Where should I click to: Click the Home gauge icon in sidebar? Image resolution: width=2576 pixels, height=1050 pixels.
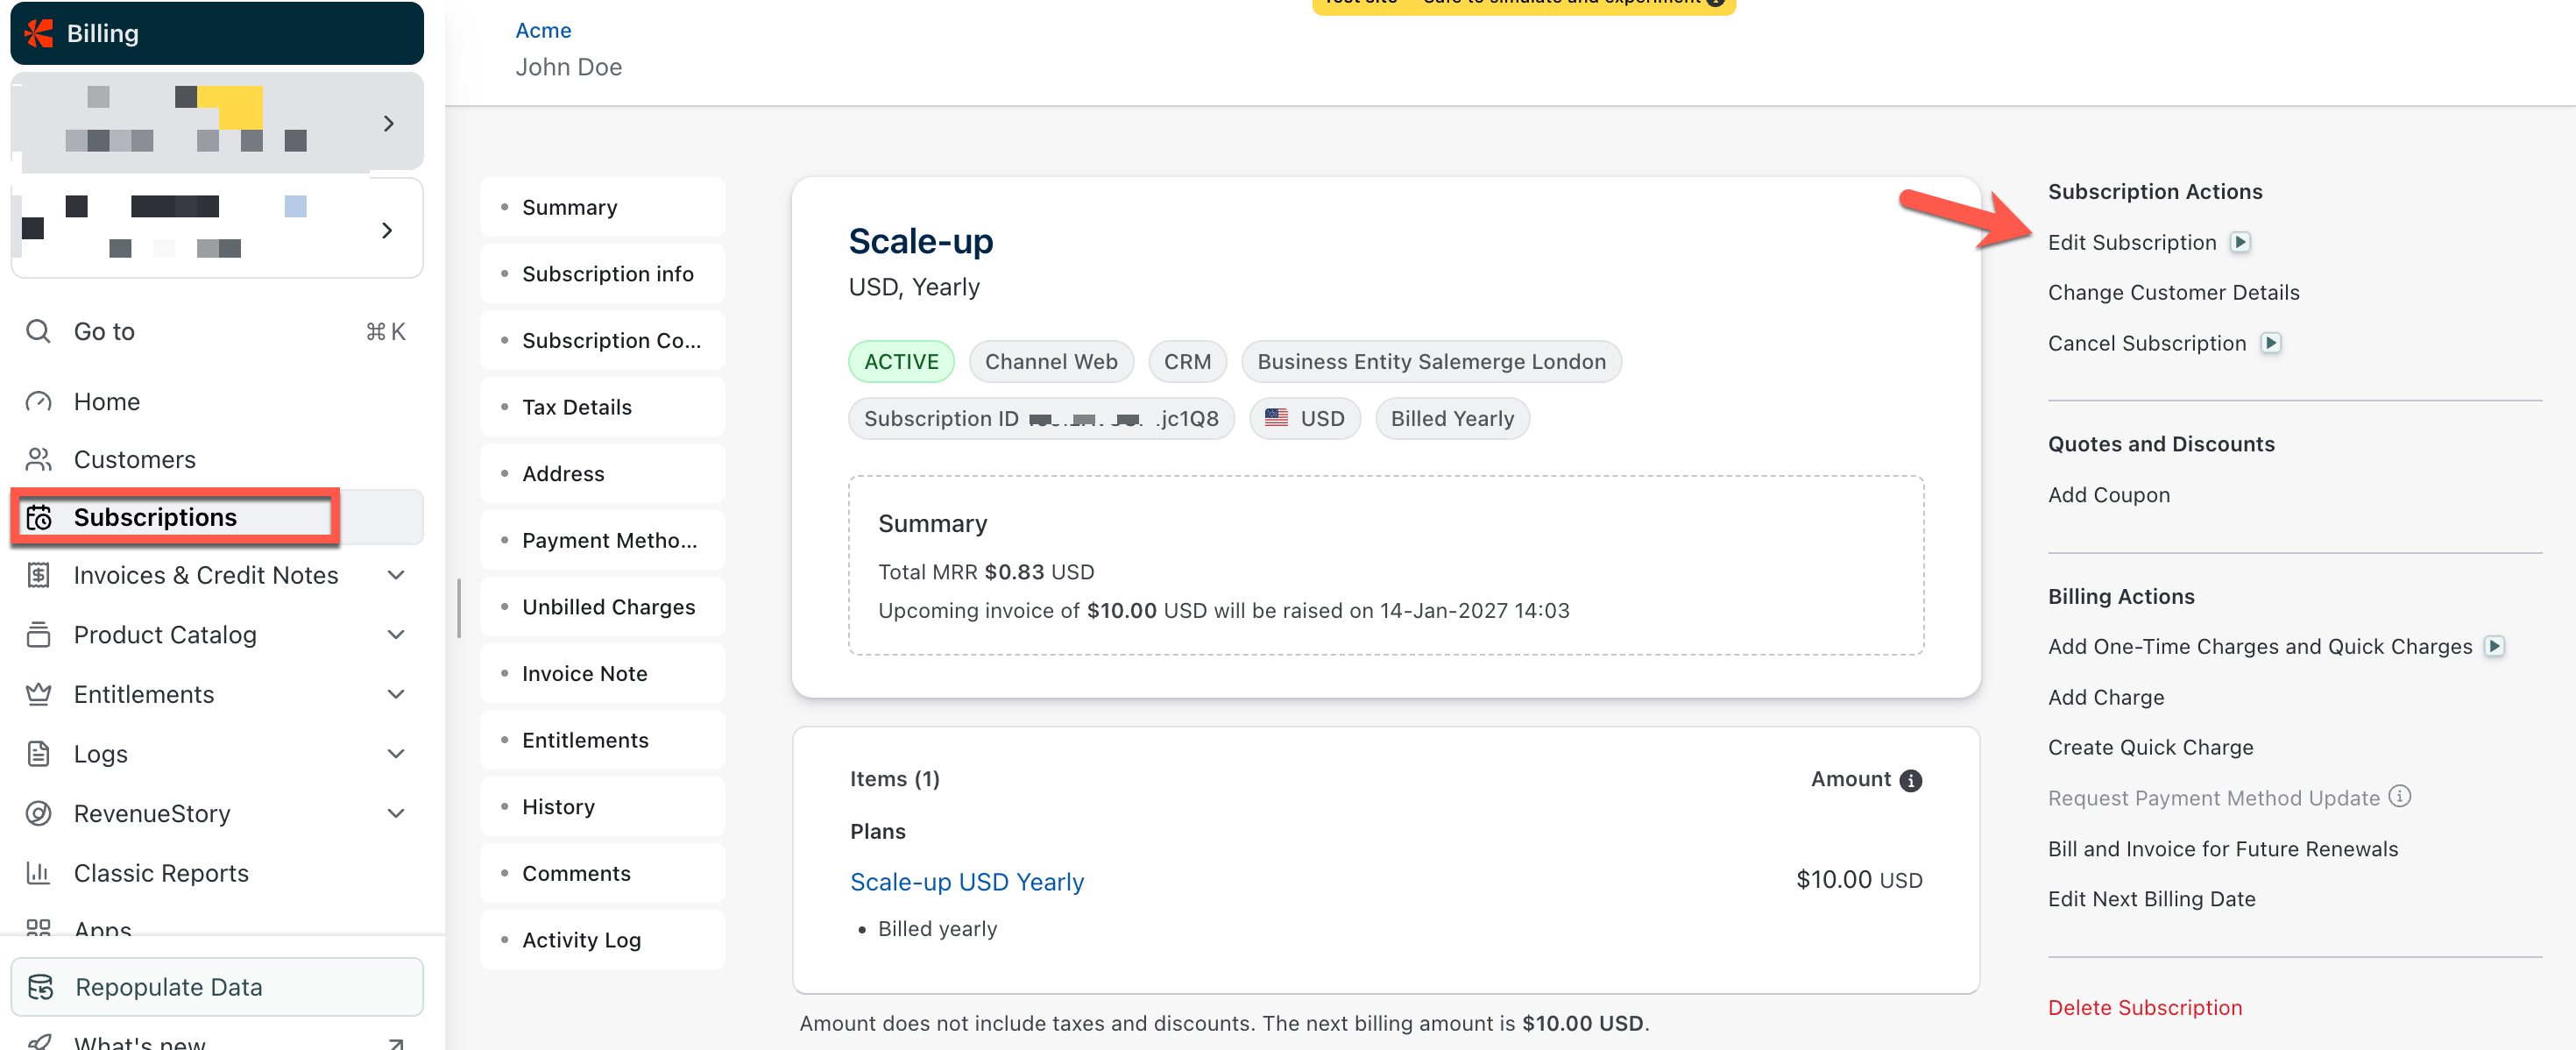click(38, 401)
